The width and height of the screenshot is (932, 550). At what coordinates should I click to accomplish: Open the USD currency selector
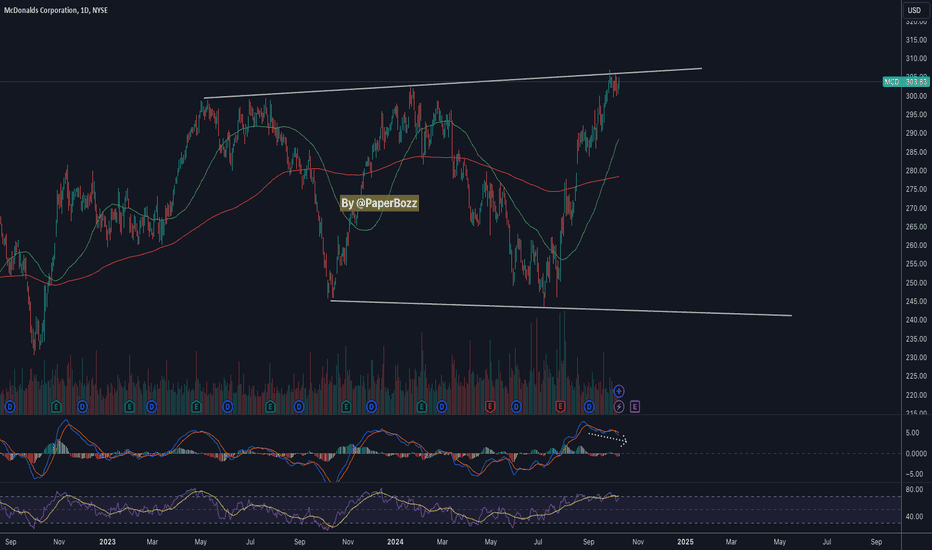point(914,10)
